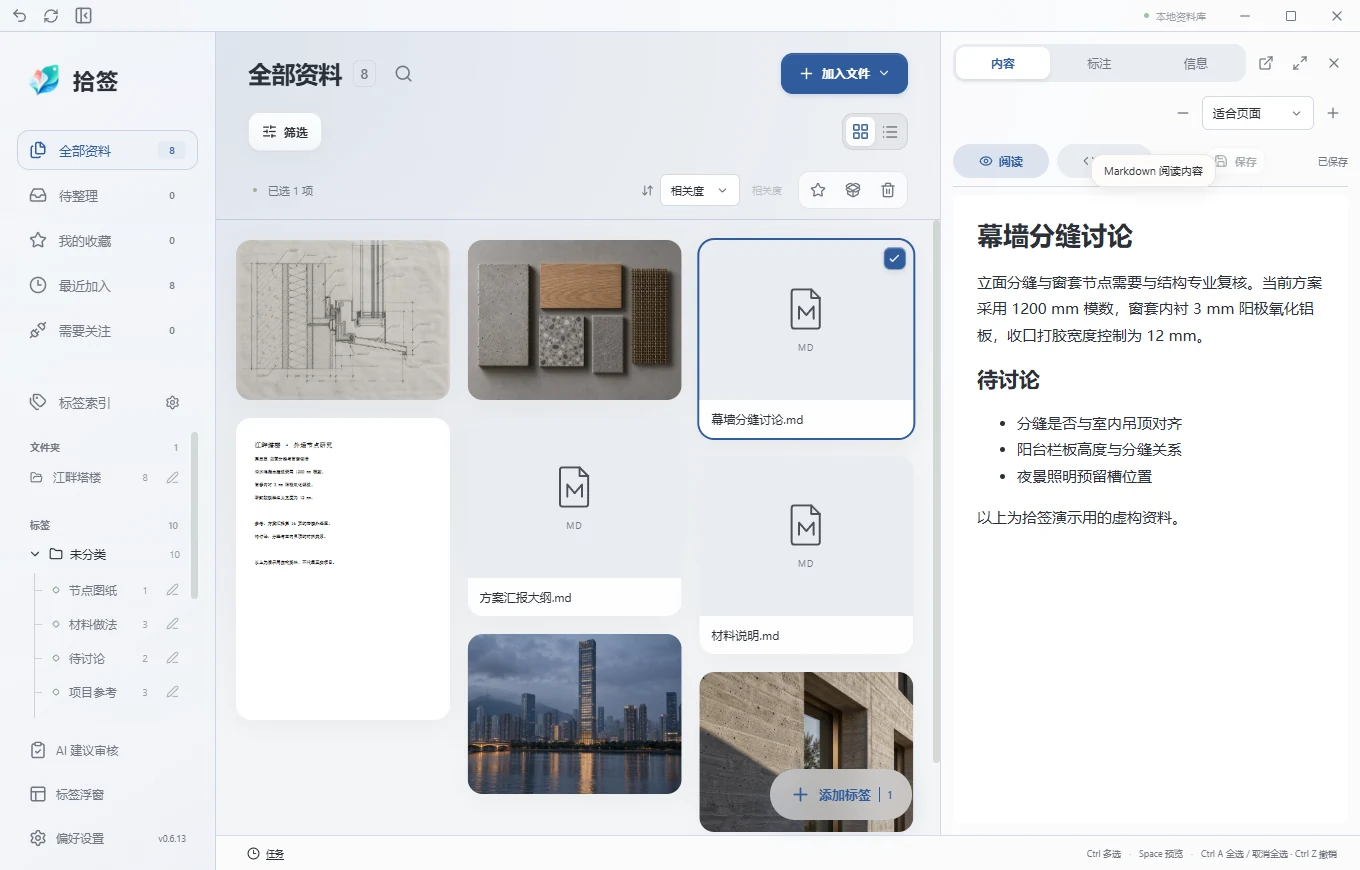Open 标签索引 page
This screenshot has width=1360, height=870.
tap(85, 403)
